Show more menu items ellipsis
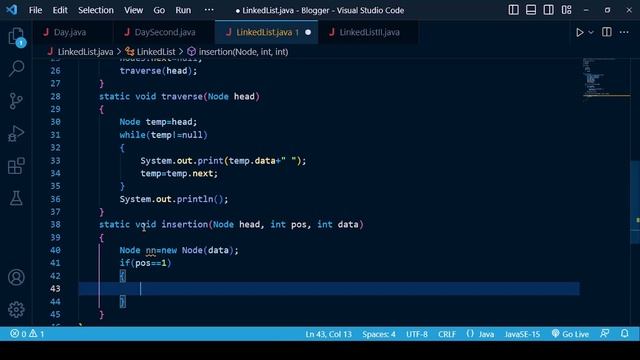 pyautogui.click(x=209, y=10)
